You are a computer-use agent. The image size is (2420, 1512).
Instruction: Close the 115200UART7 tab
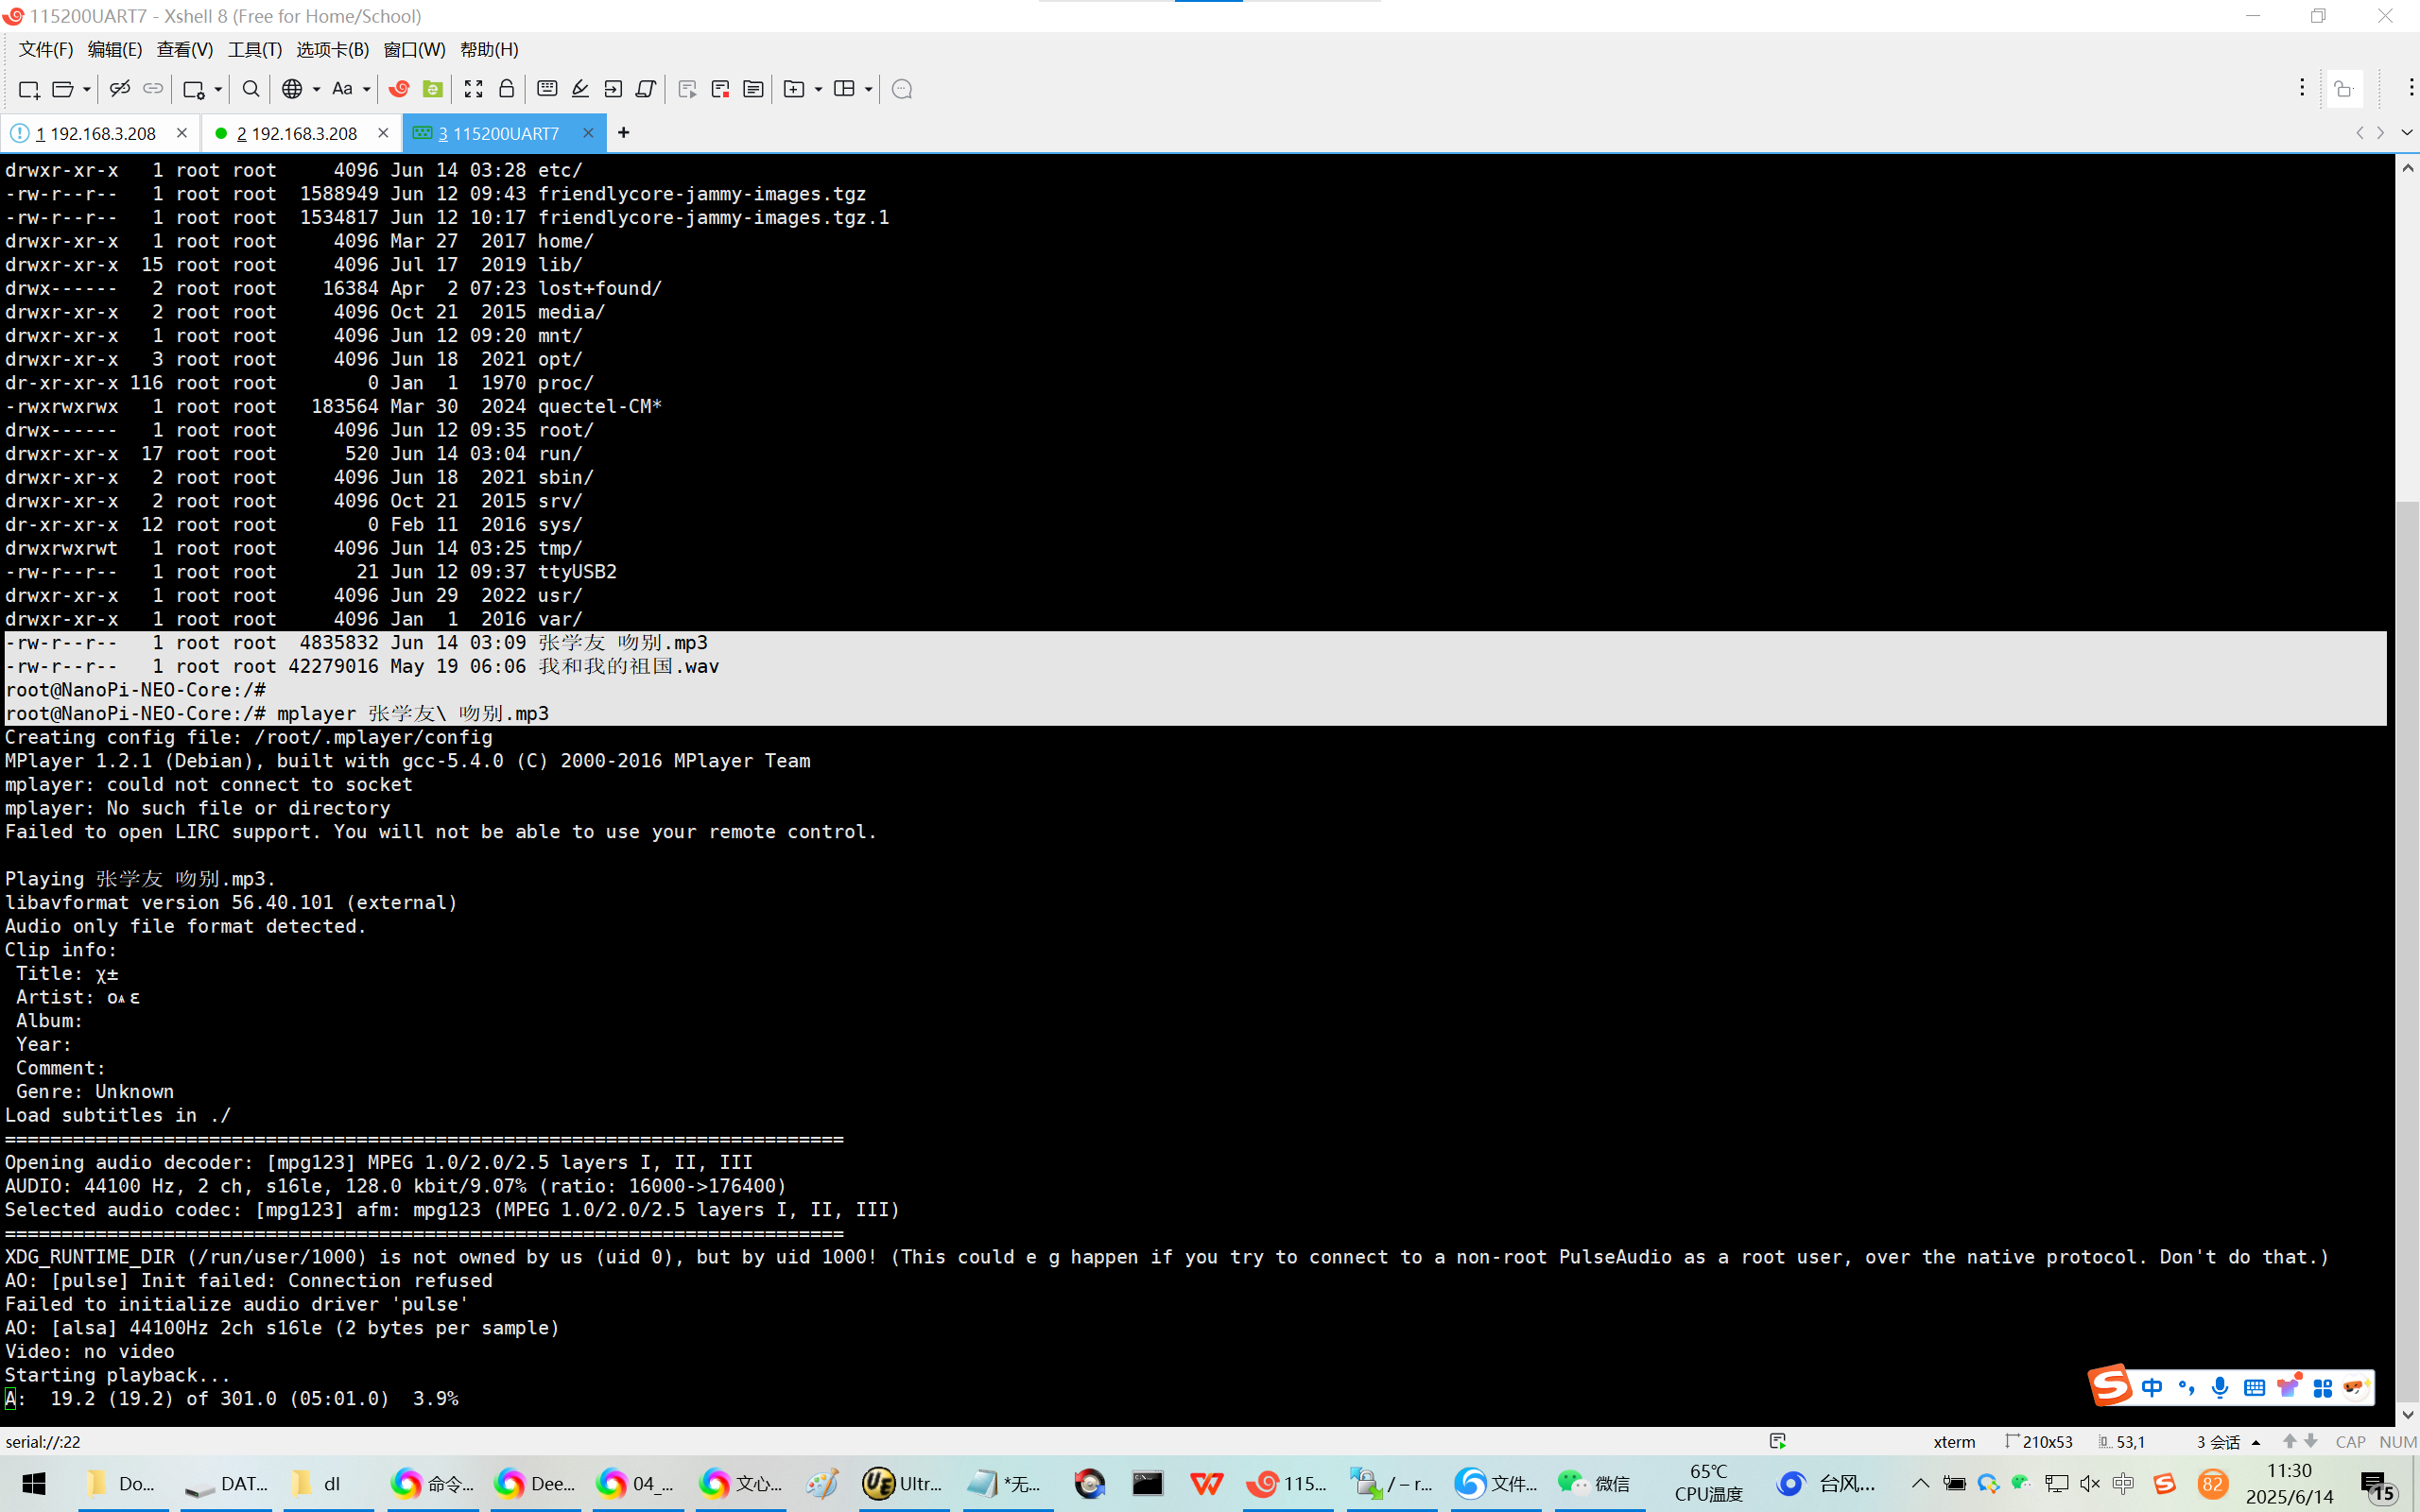tap(588, 133)
